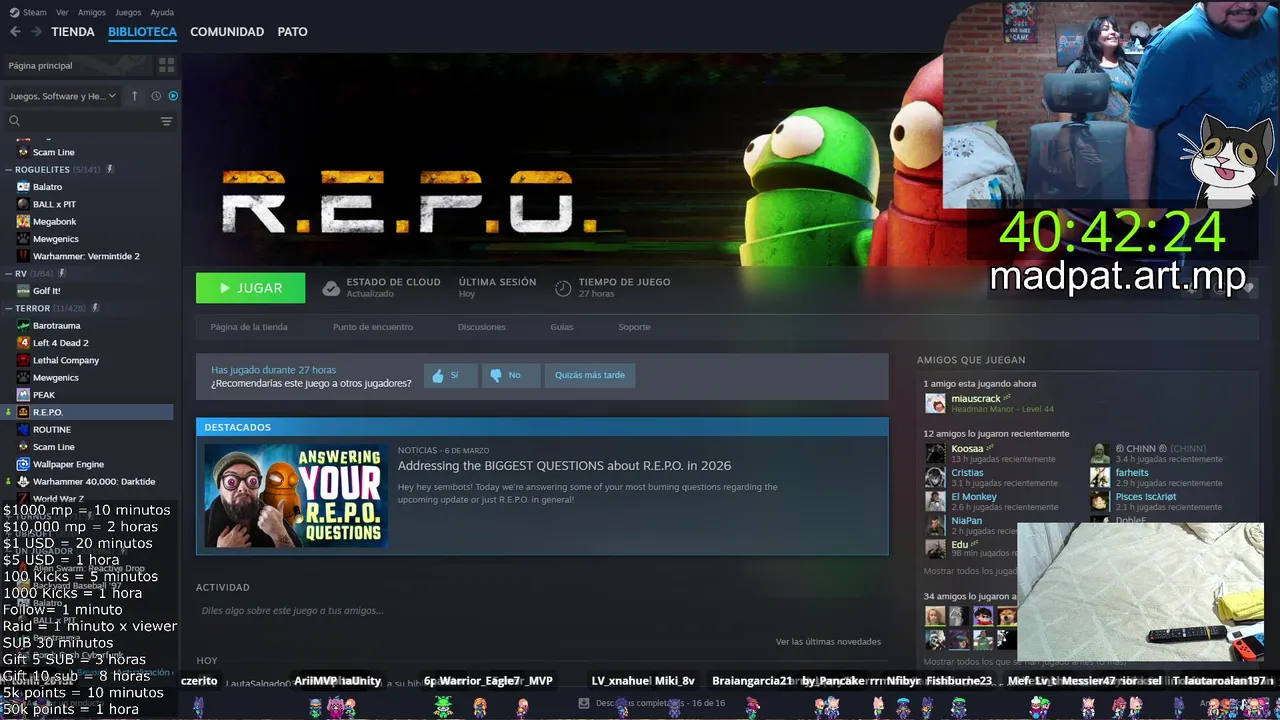Open CHINN friend avatar
The image size is (1280, 720).
[1099, 453]
